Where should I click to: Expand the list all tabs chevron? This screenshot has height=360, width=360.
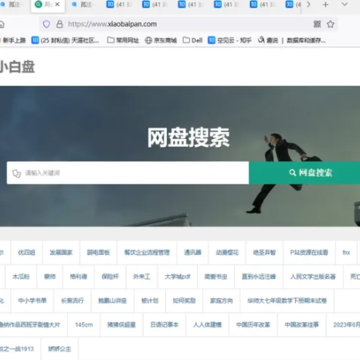(x=345, y=5)
